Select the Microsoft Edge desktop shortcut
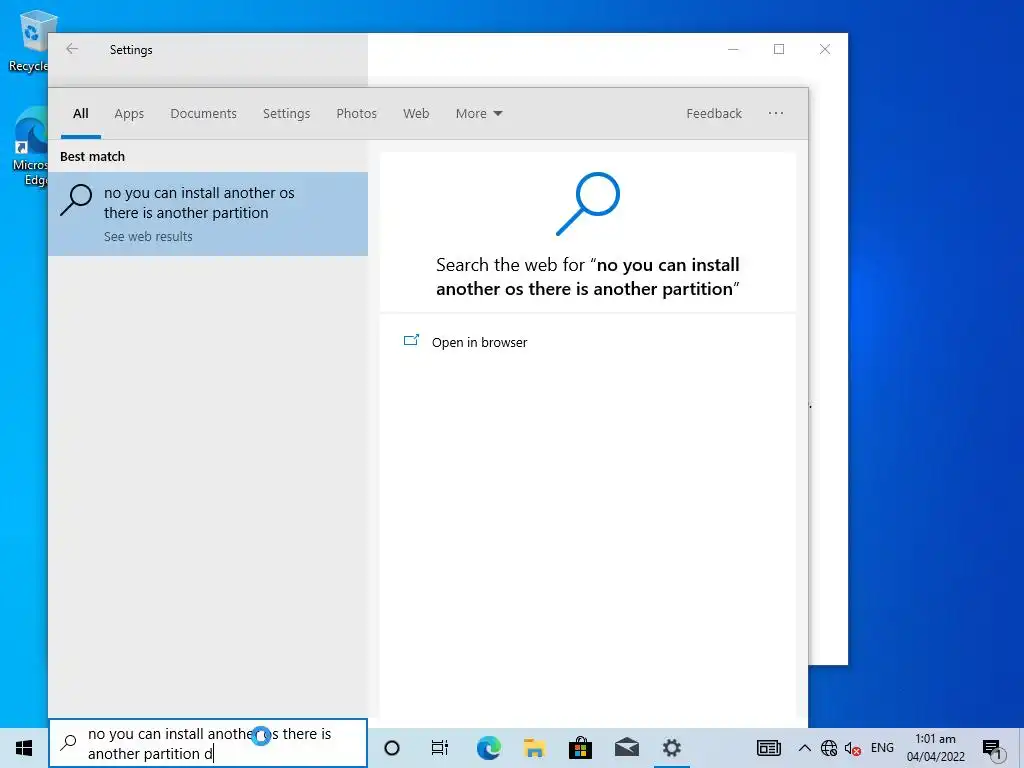 [x=29, y=147]
